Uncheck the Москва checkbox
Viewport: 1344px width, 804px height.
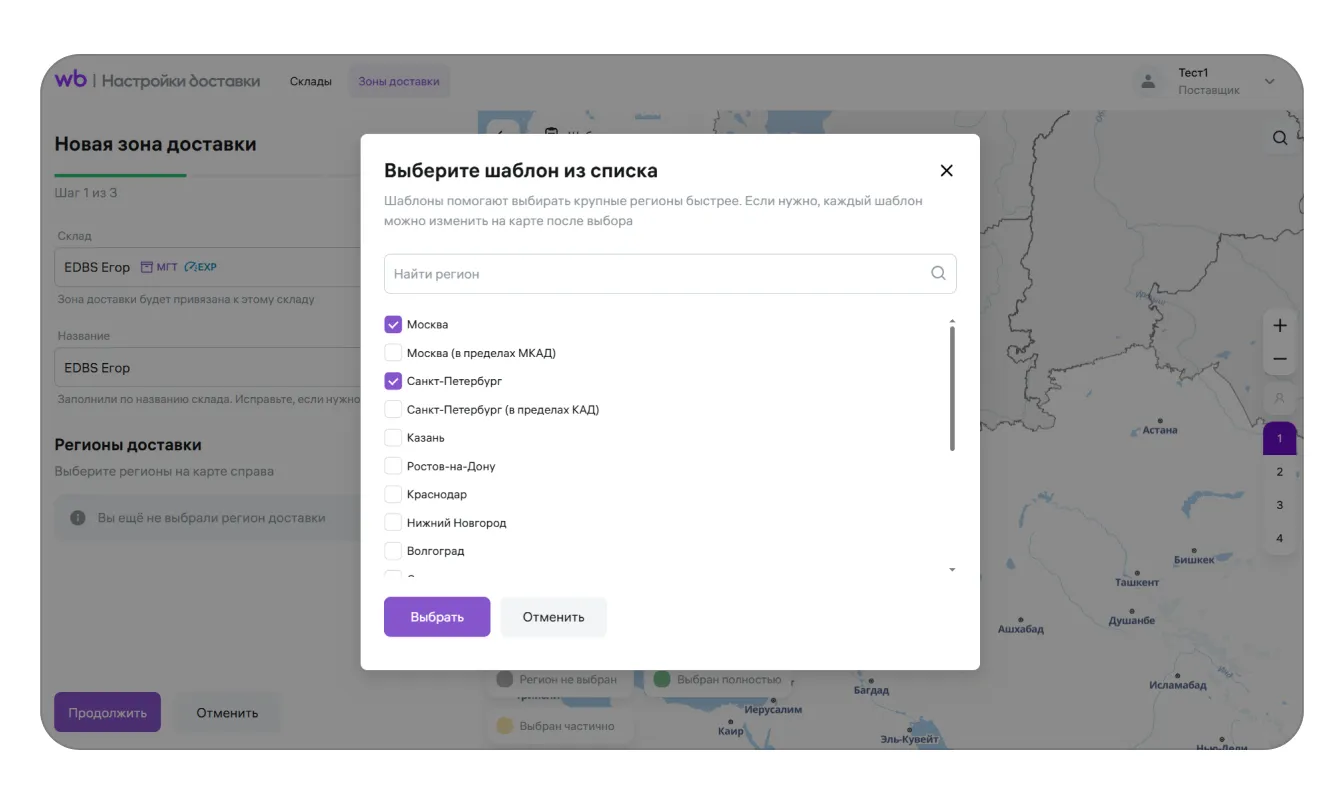(393, 325)
